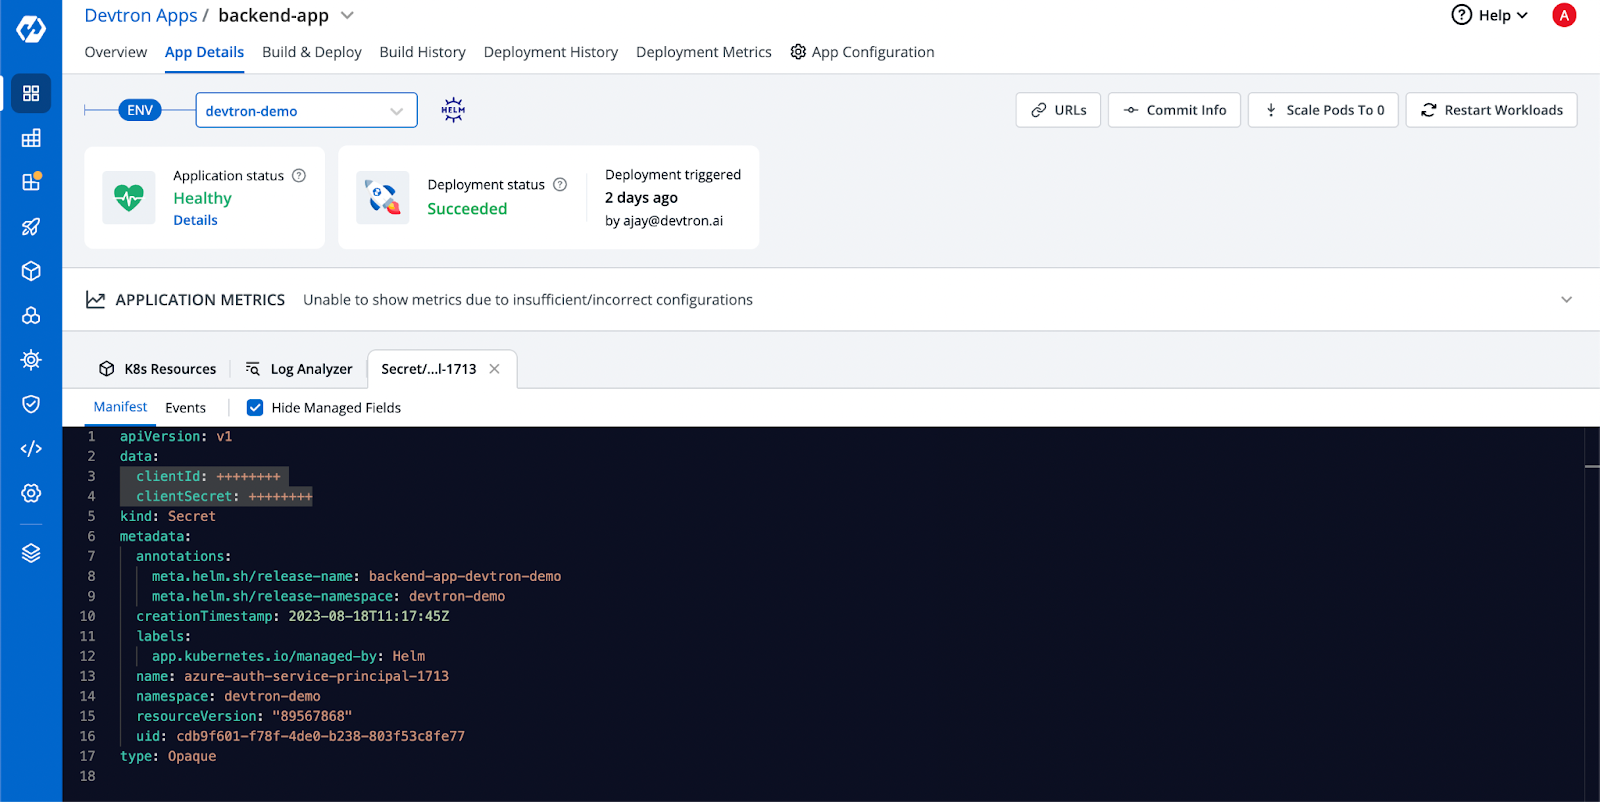Click the Succeeded deployment status text
The image size is (1600, 802).
coord(467,209)
